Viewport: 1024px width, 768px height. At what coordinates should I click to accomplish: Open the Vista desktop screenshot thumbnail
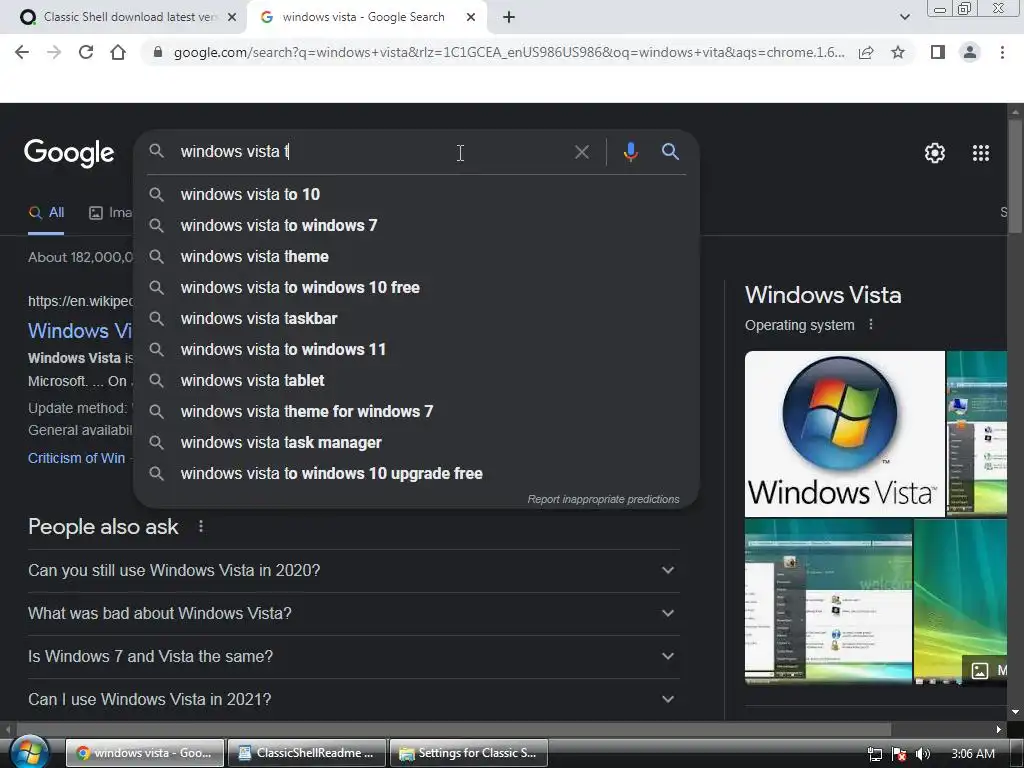[828, 601]
